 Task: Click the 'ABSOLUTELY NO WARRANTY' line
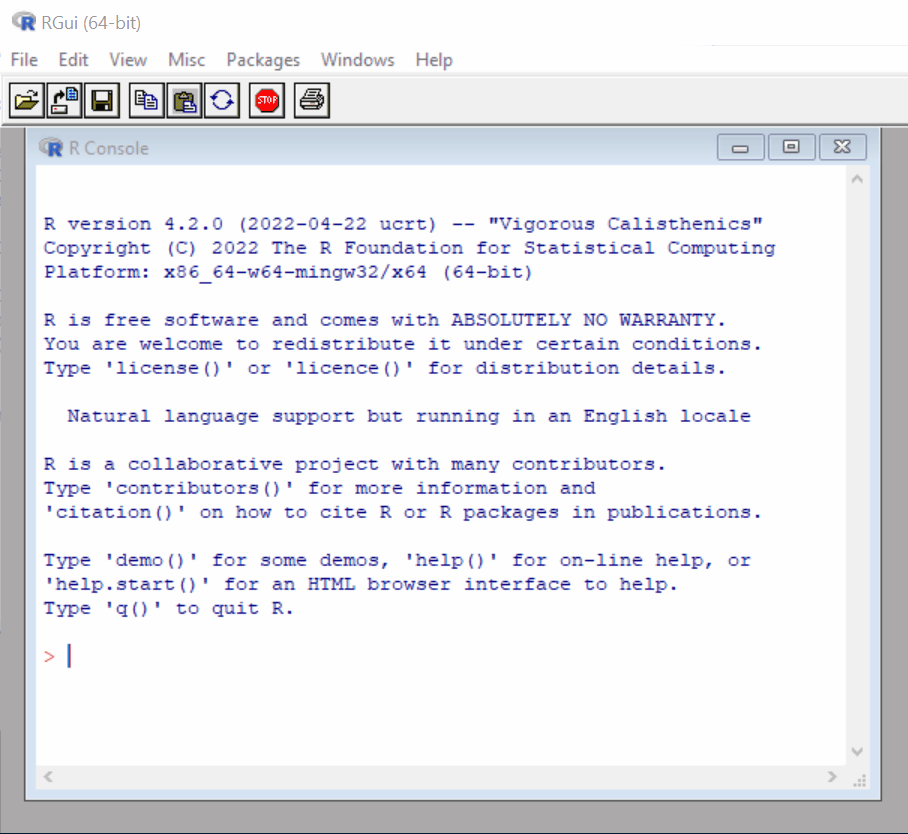[385, 320]
